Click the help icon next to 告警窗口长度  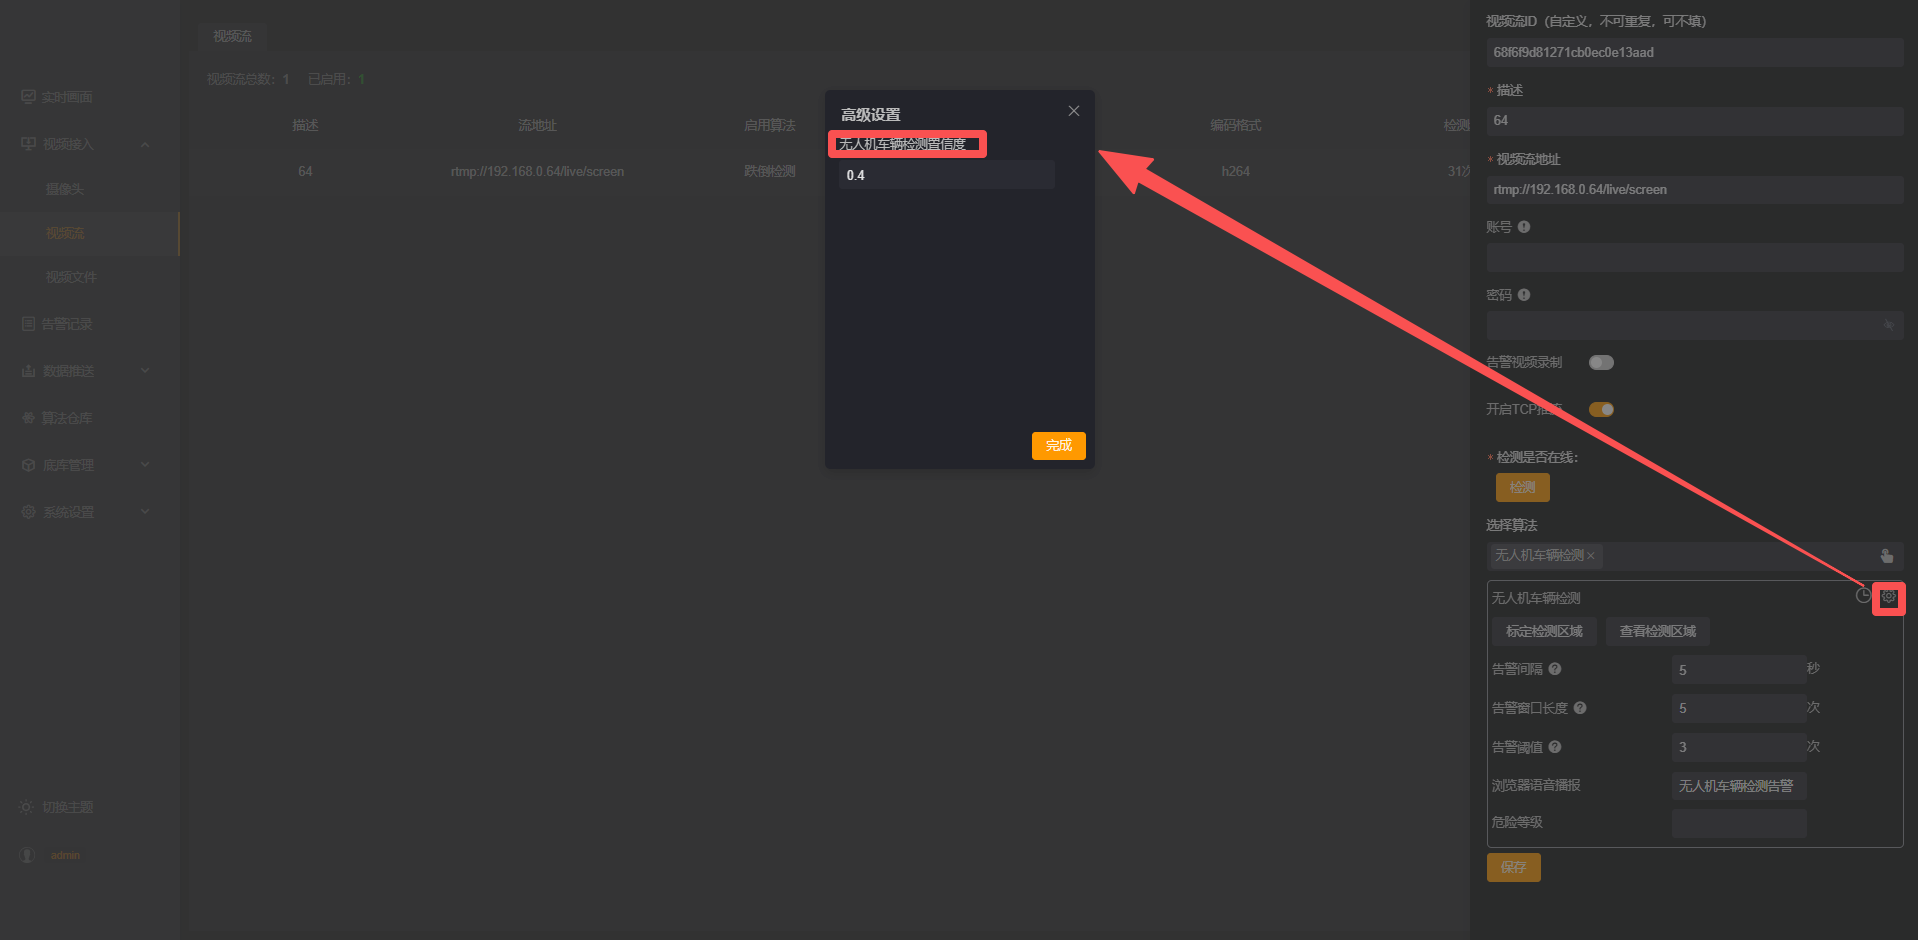[x=1580, y=708]
